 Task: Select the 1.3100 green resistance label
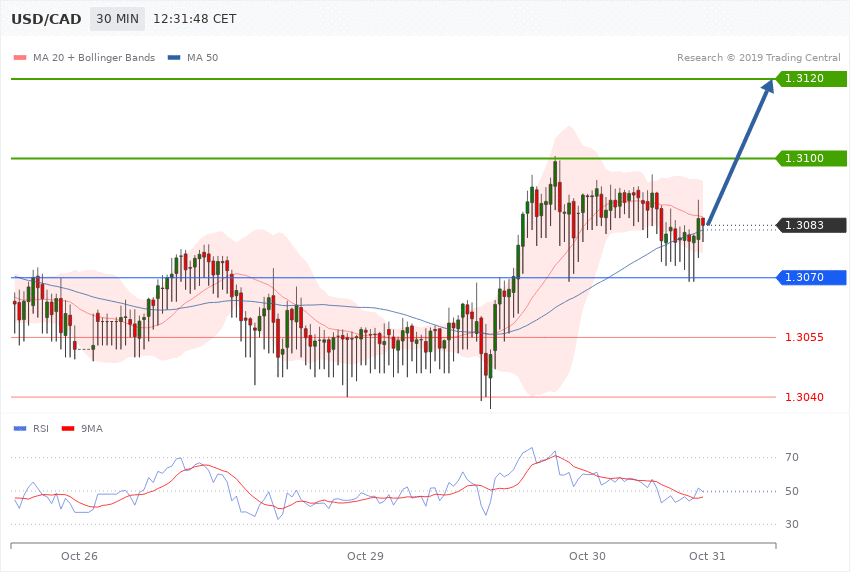(x=811, y=158)
